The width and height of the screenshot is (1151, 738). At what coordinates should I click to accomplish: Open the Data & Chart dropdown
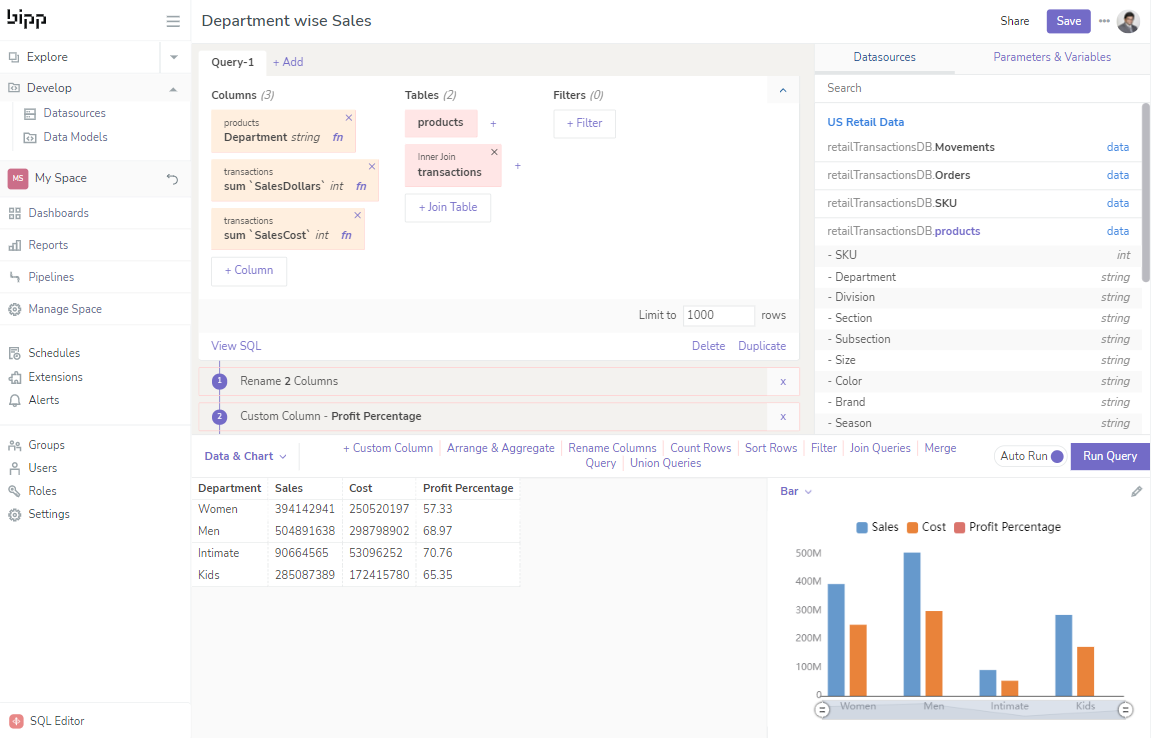243,455
